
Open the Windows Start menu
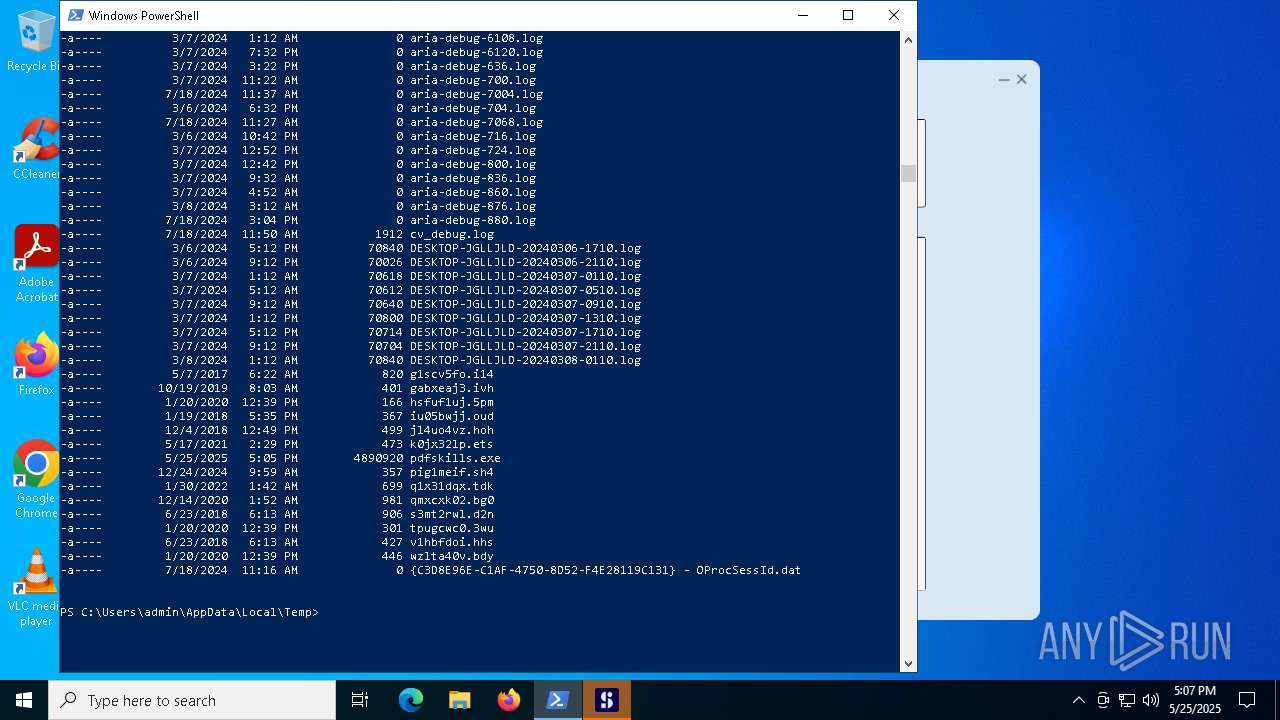coord(24,700)
